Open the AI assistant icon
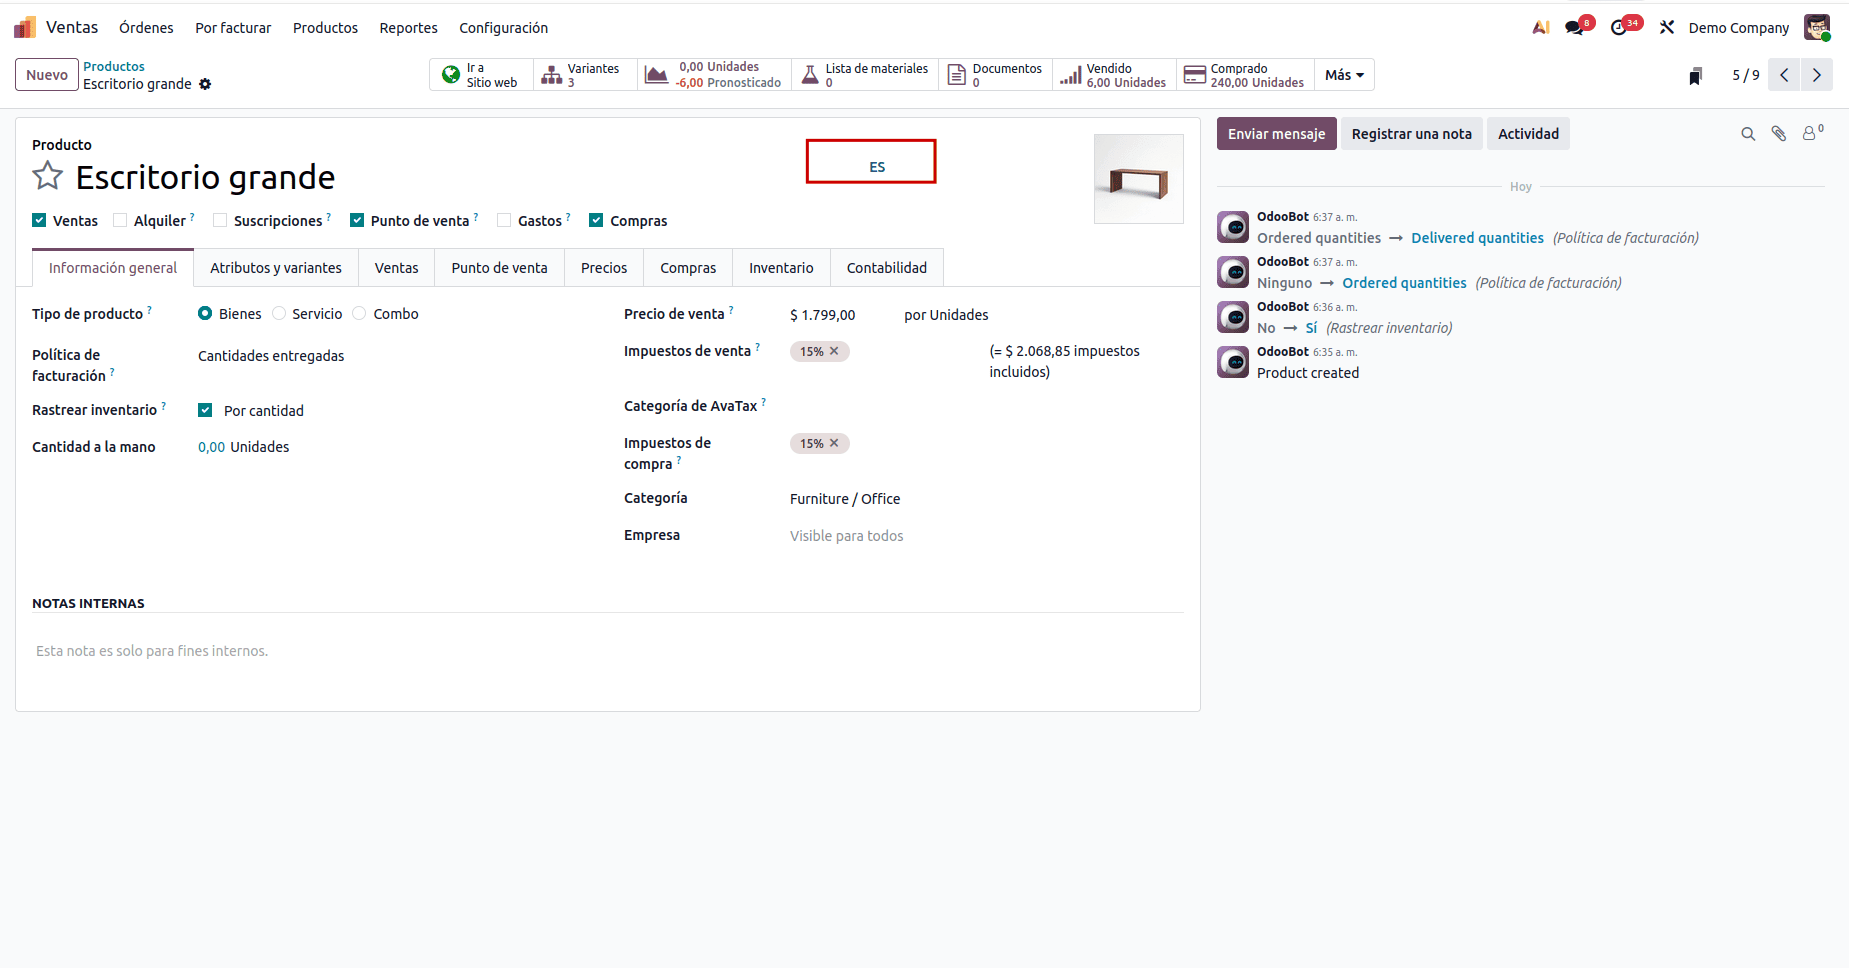This screenshot has width=1849, height=968. tap(1540, 27)
